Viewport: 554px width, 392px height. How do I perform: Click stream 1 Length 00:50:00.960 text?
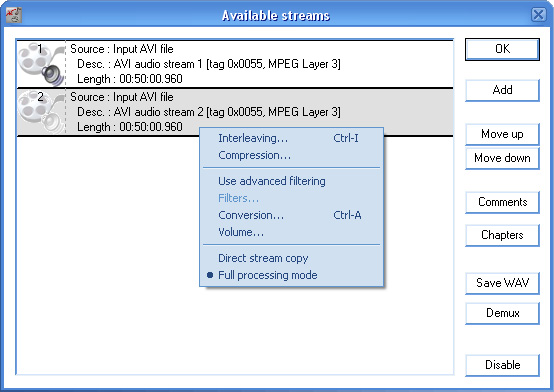[x=130, y=79]
